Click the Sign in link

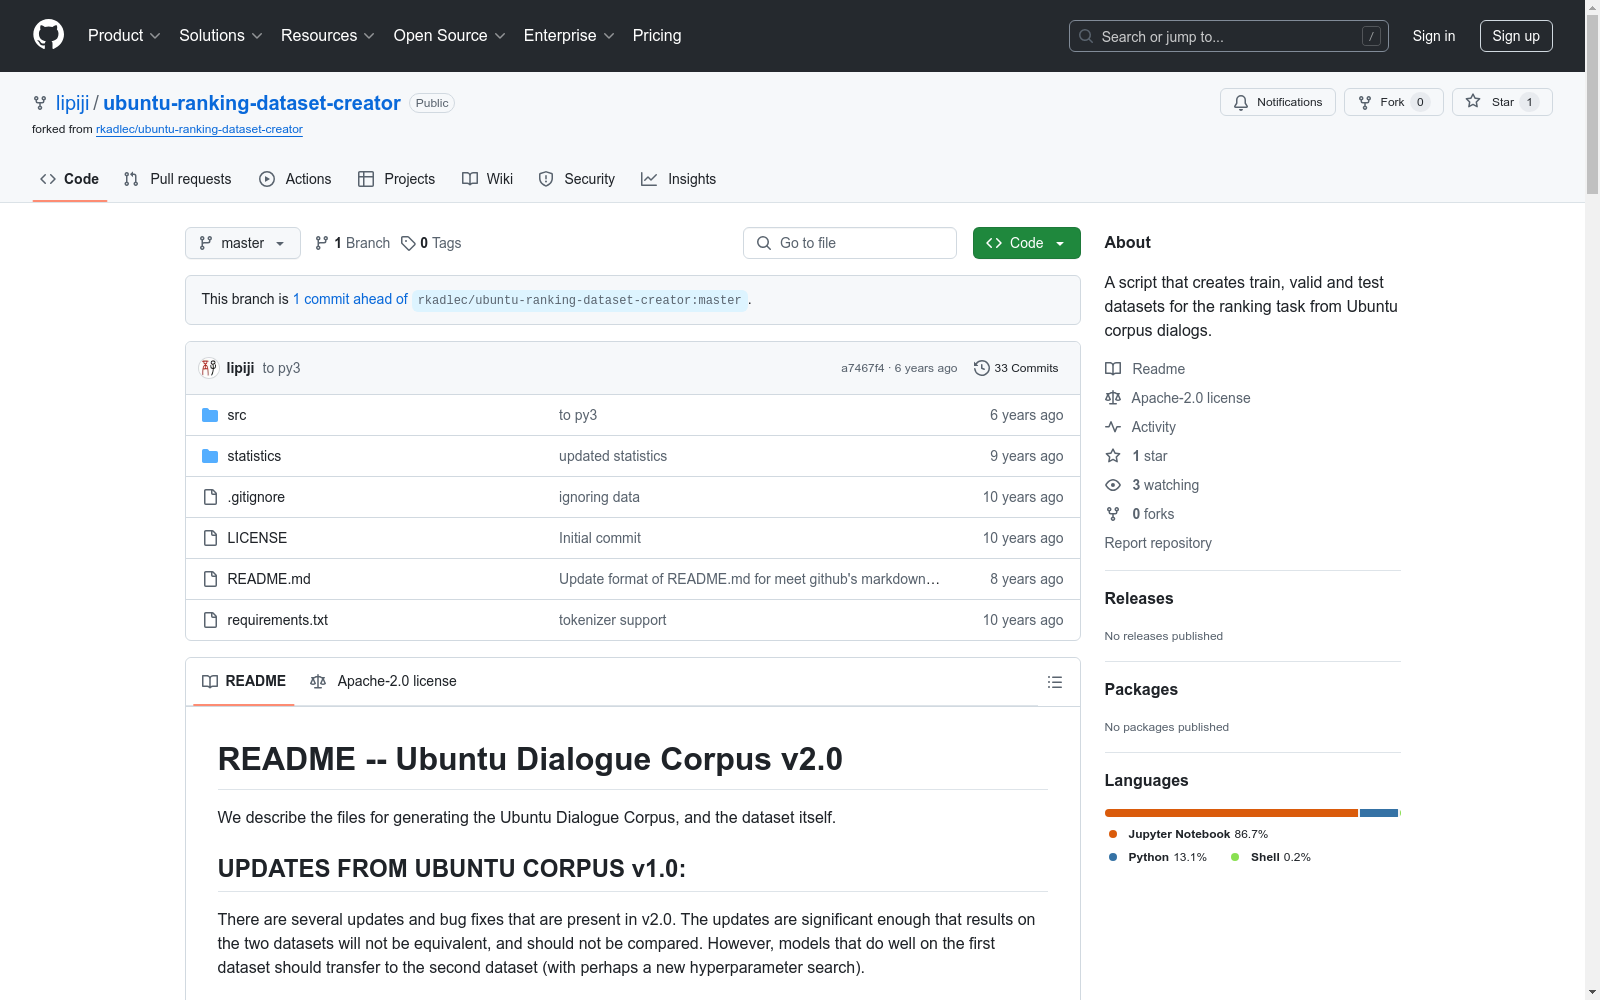pyautogui.click(x=1434, y=36)
